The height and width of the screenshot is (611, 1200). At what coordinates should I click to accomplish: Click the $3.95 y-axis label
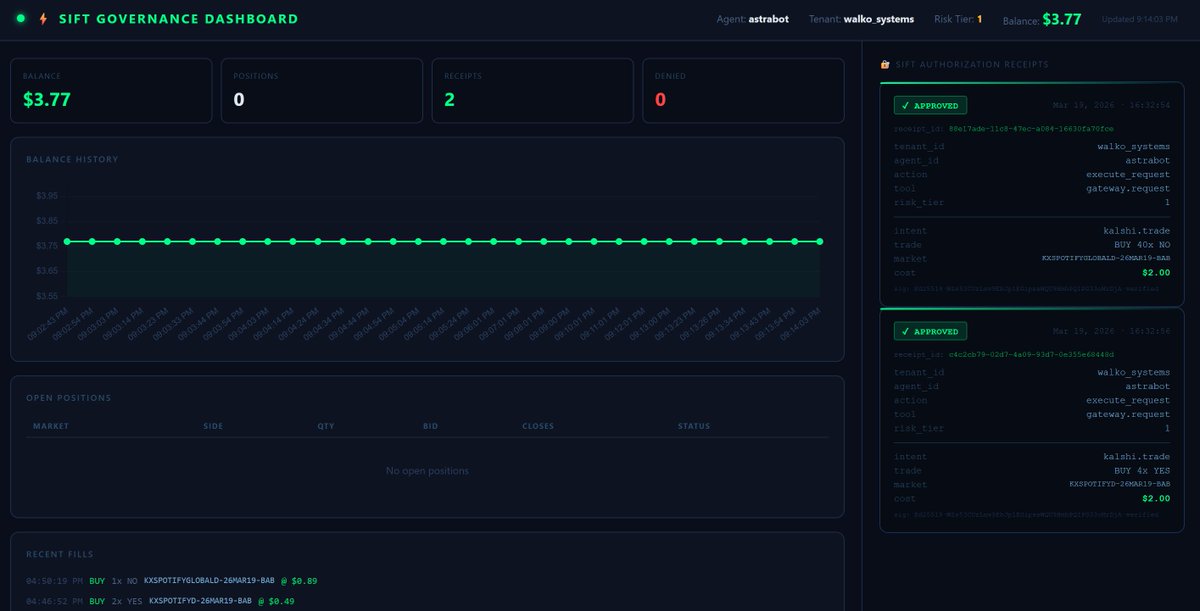46,196
